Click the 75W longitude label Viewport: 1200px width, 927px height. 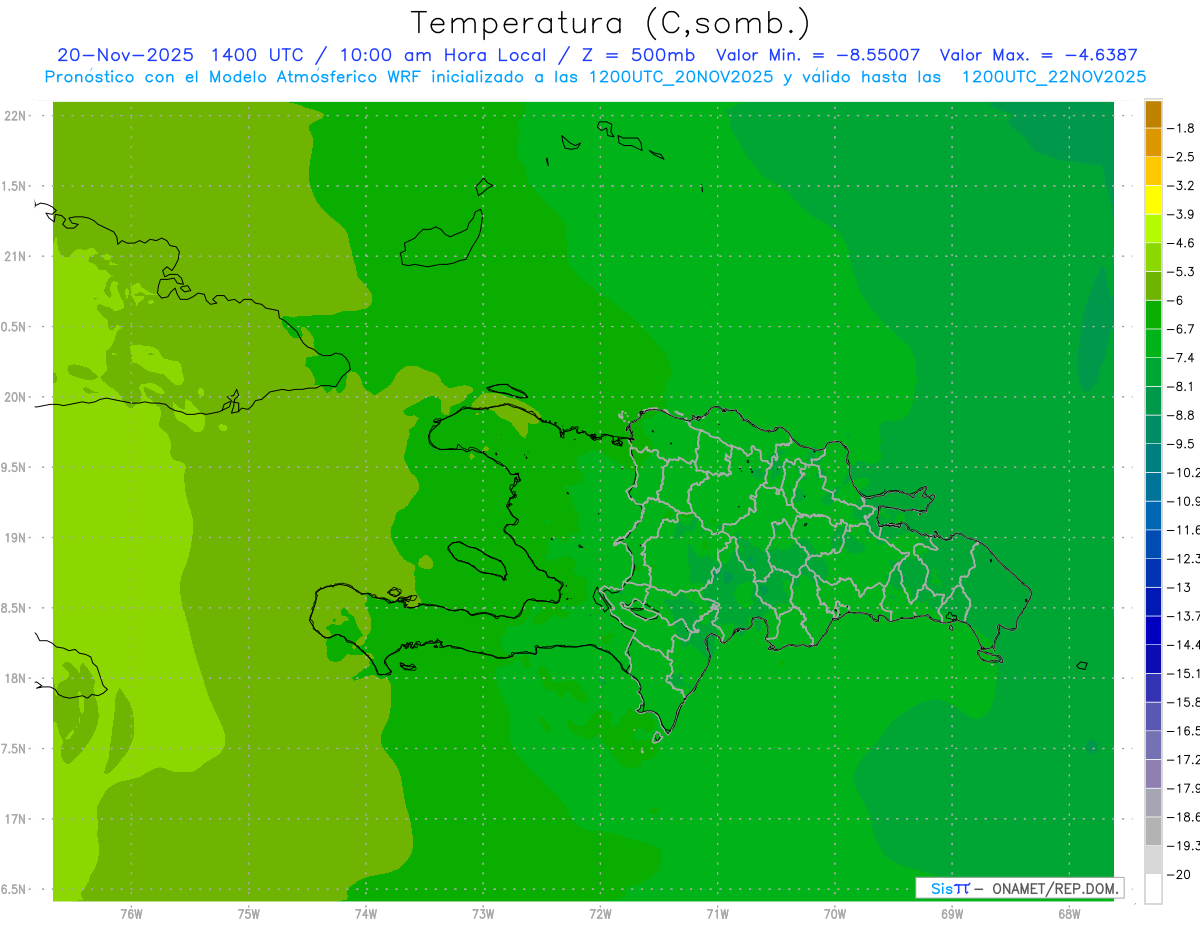click(249, 913)
